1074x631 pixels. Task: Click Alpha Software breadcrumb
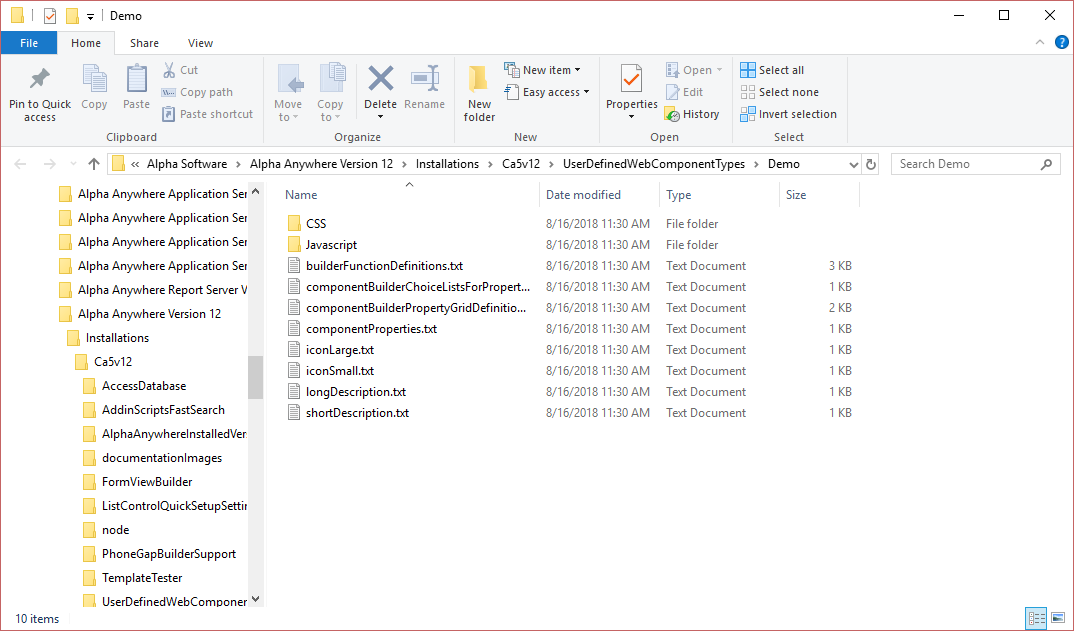(186, 164)
